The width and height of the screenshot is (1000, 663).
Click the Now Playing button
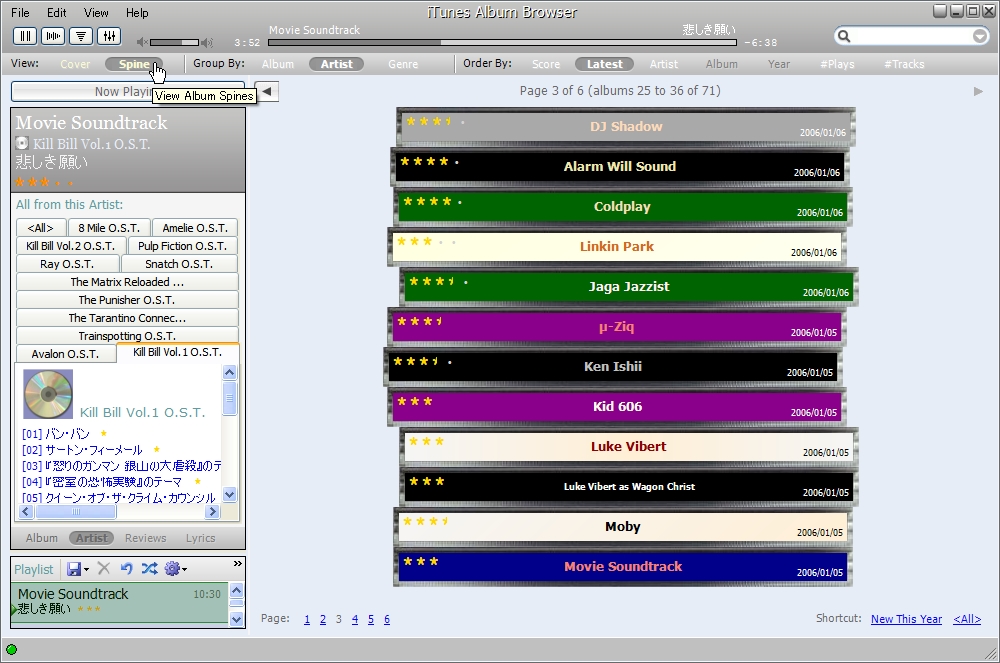pyautogui.click(x=128, y=92)
